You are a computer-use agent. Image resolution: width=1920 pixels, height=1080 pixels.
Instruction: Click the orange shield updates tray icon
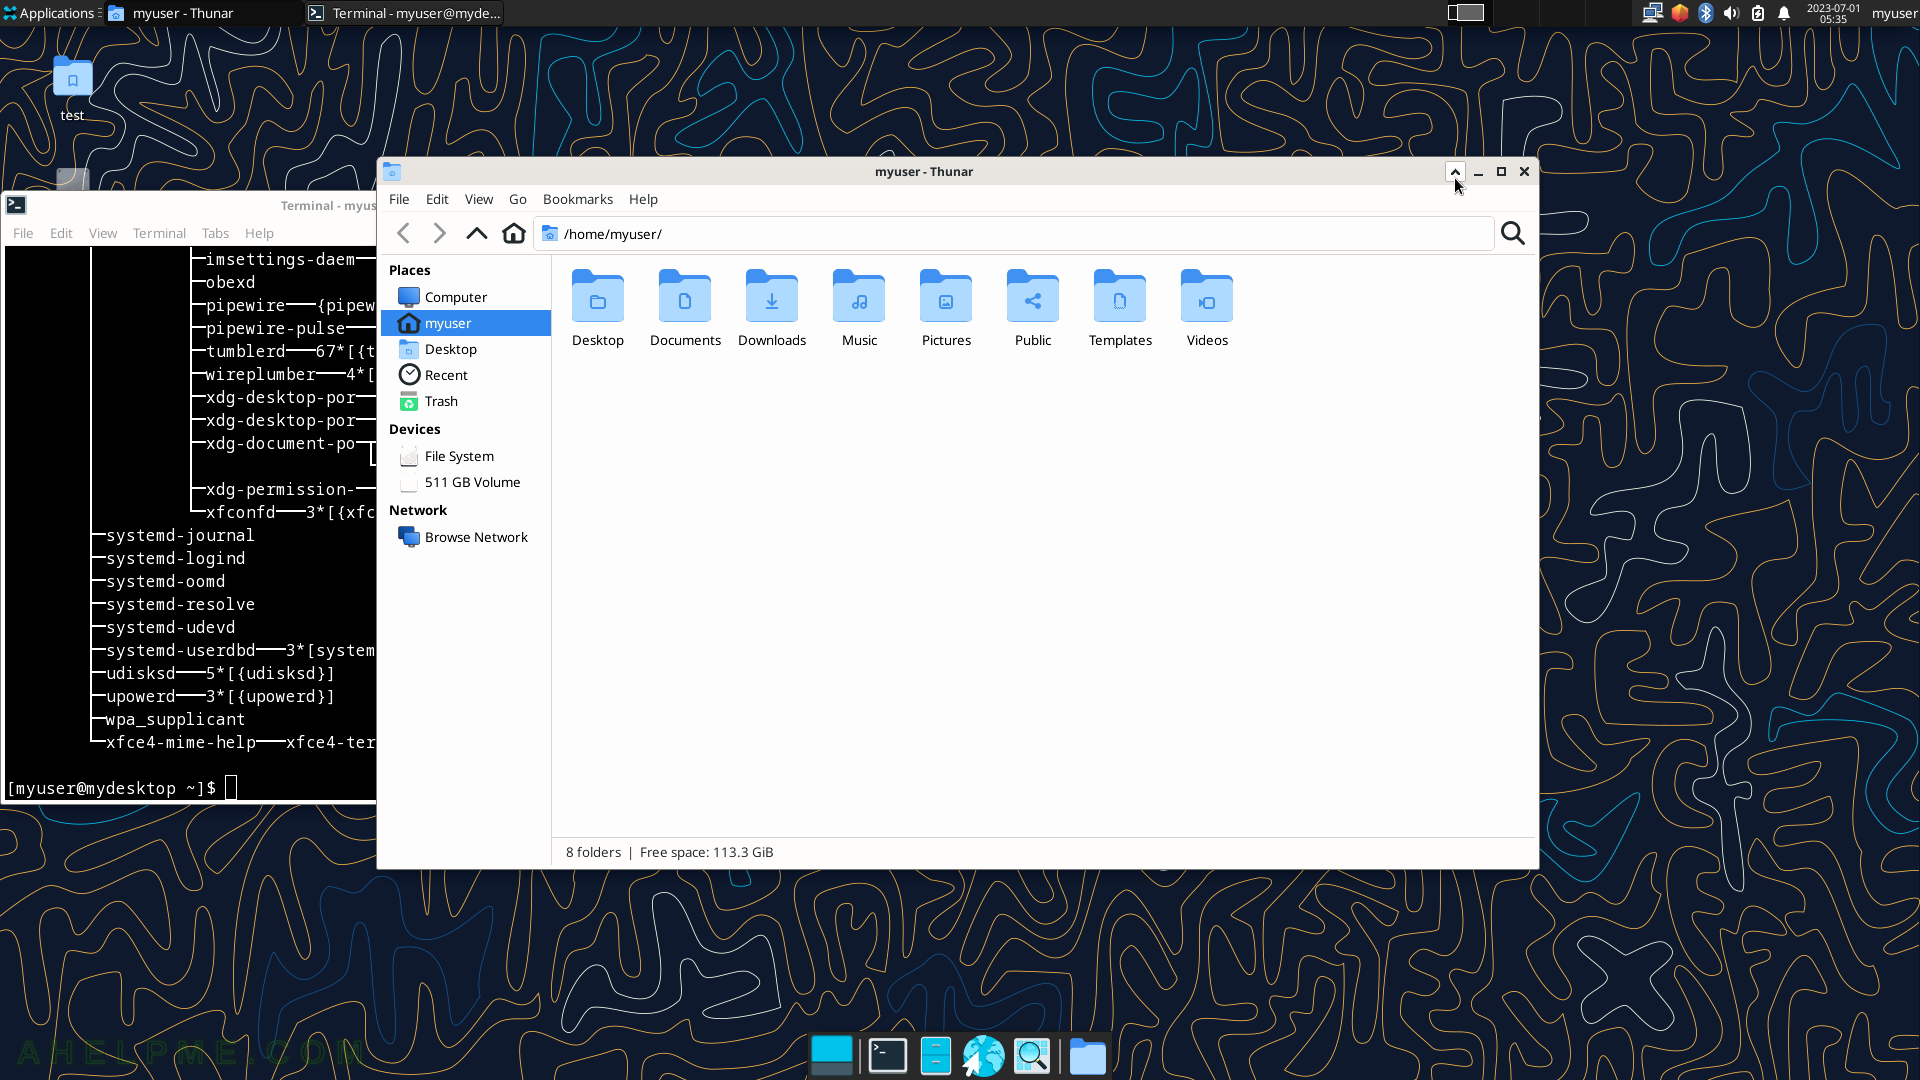1680,13
